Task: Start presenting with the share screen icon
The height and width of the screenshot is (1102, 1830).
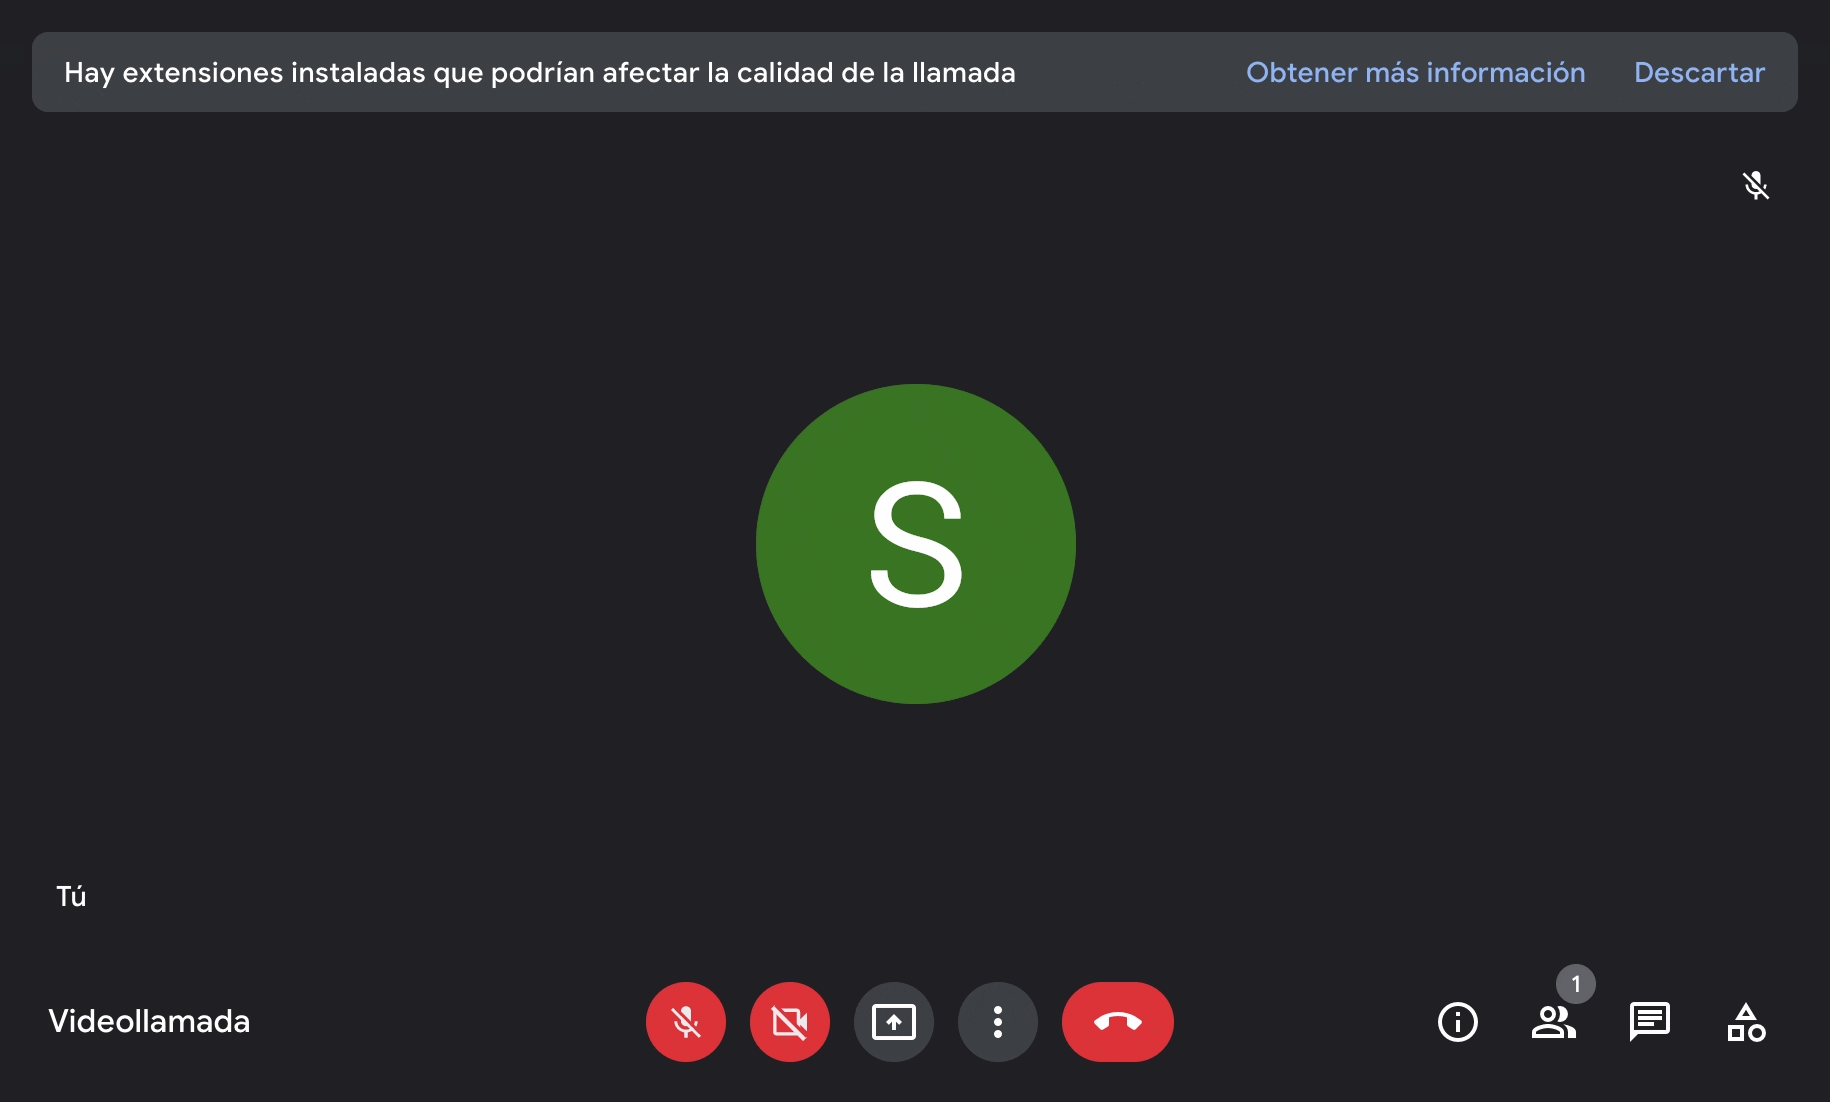Action: [x=894, y=1022]
